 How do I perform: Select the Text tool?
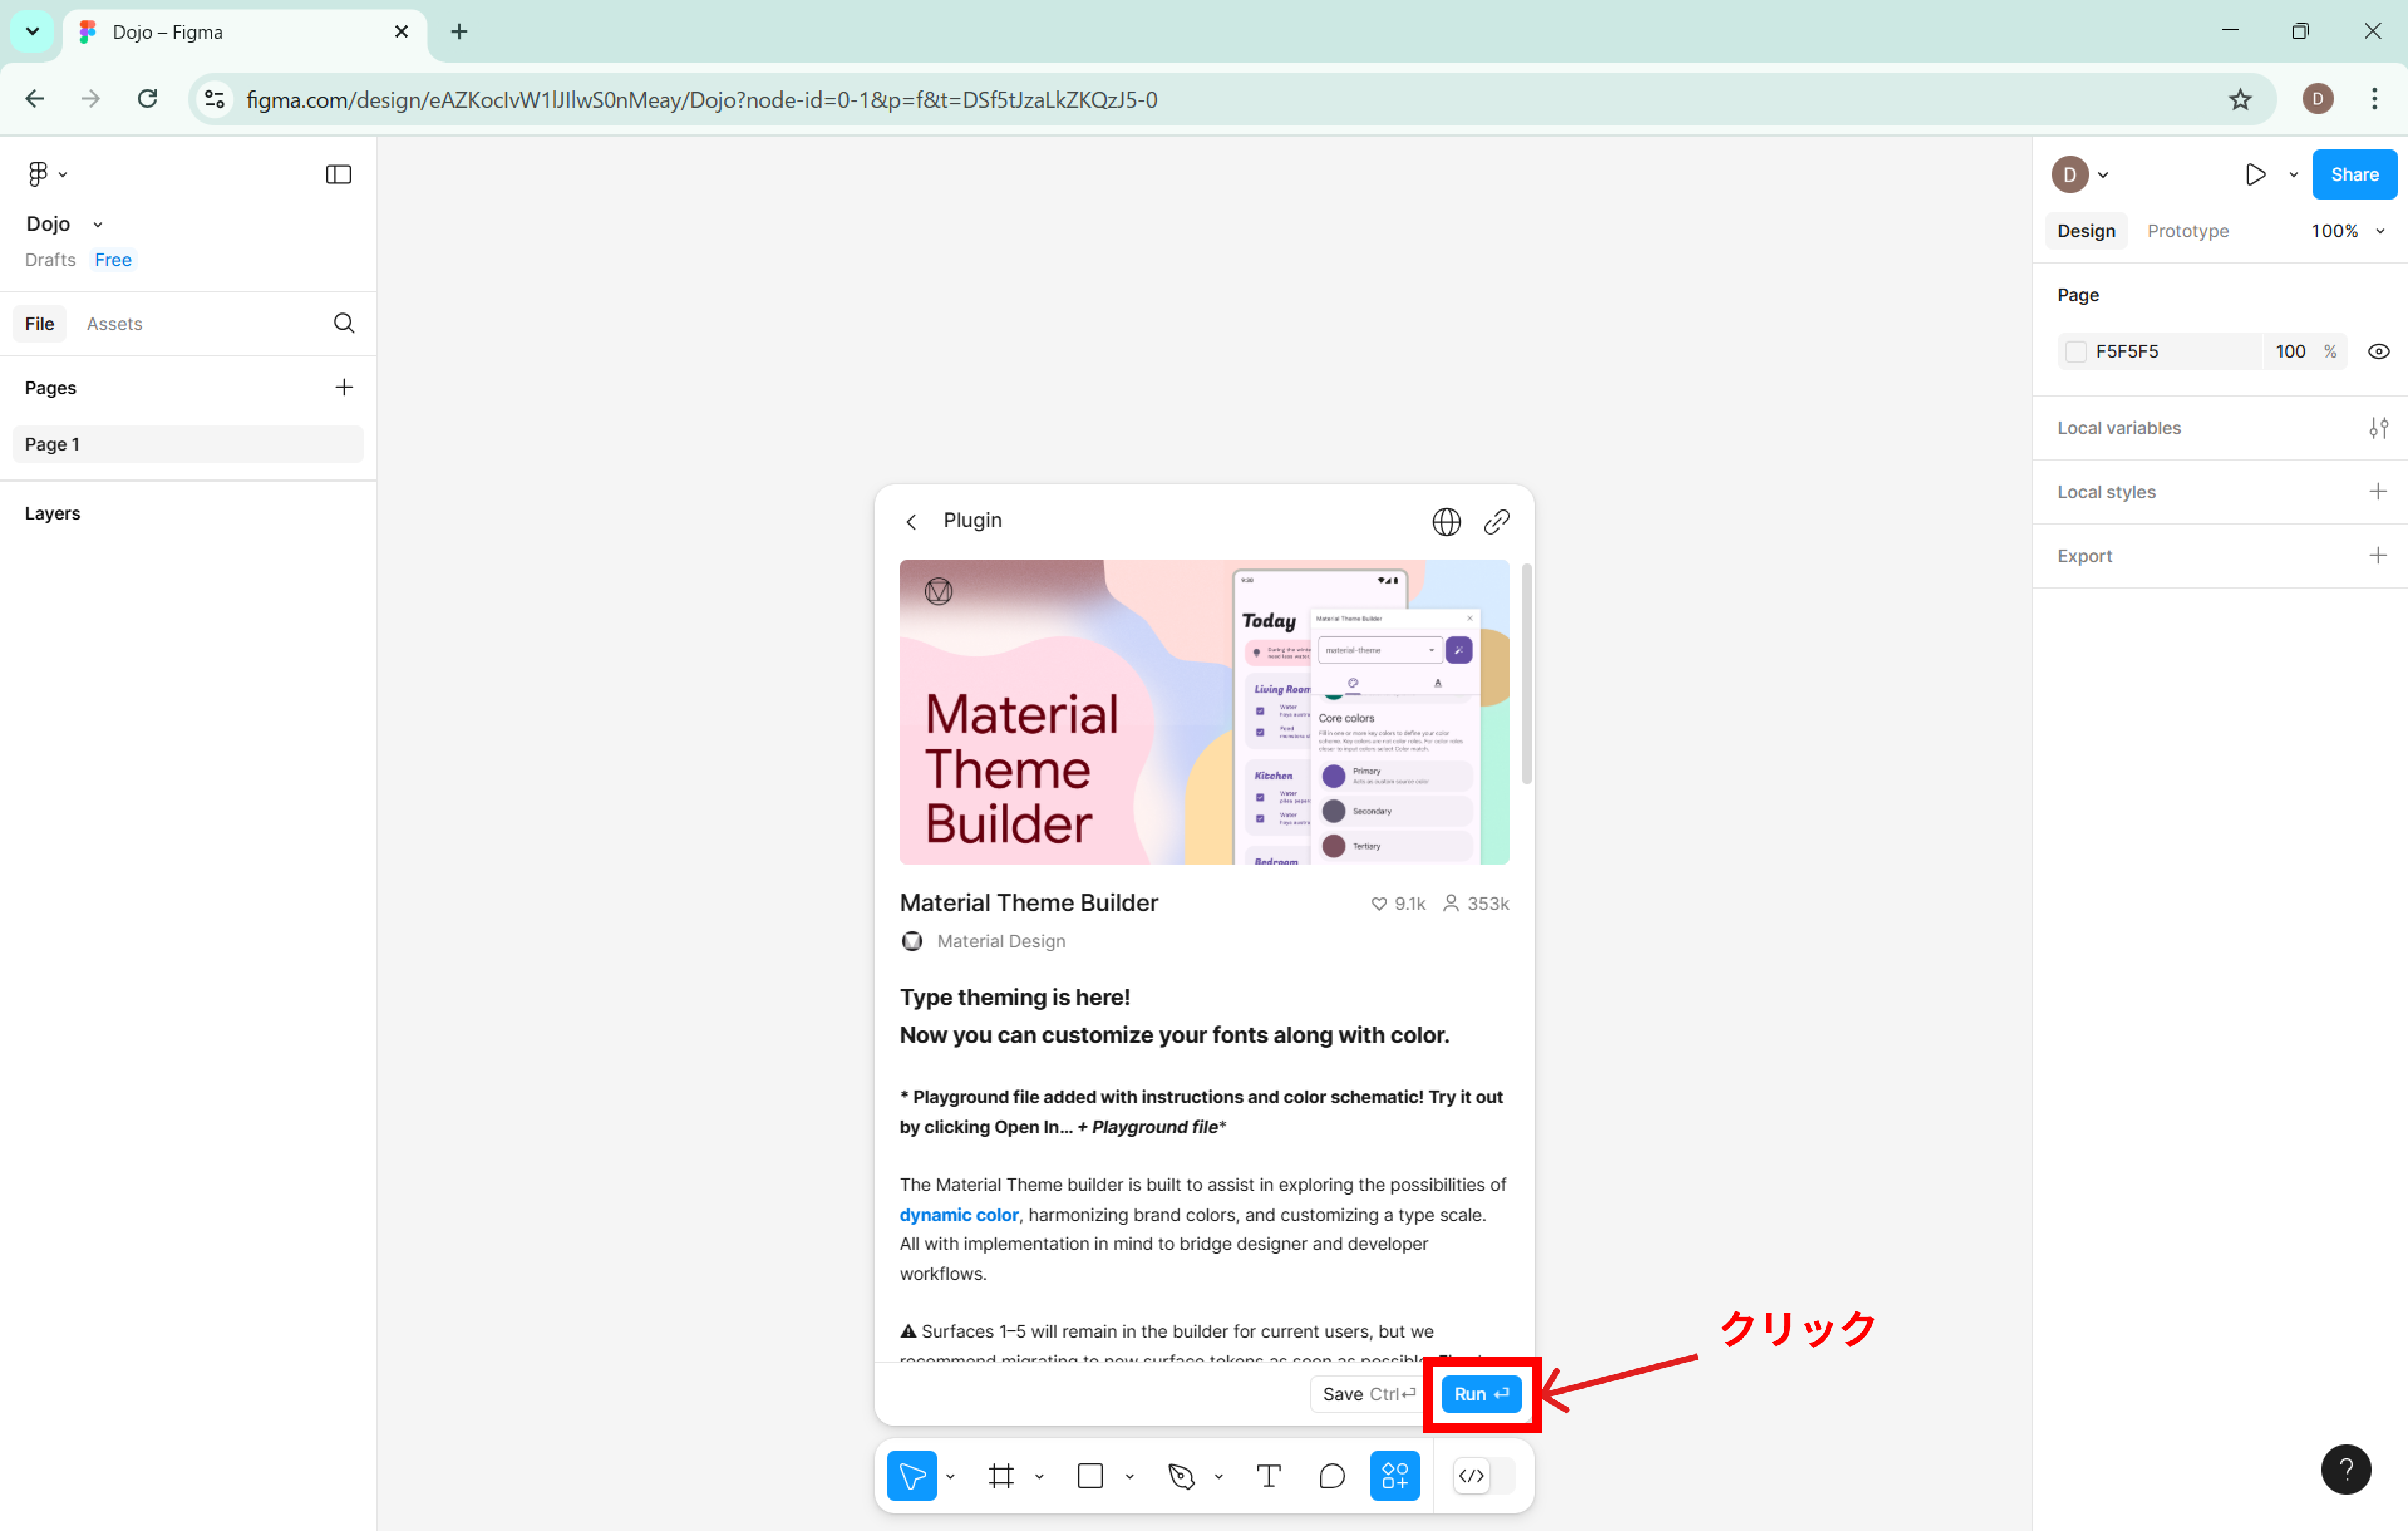1268,1476
